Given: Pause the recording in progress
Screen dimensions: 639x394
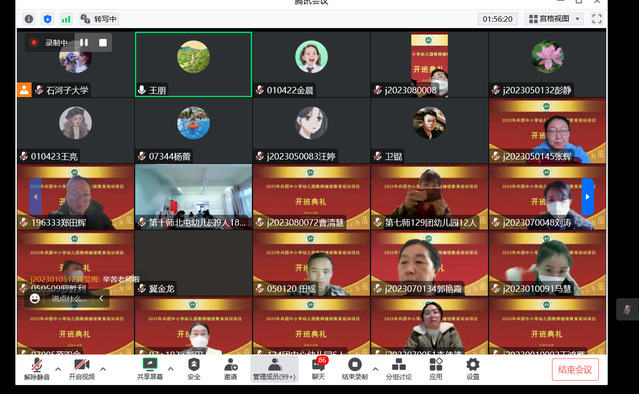Looking at the screenshot, I should (84, 42).
